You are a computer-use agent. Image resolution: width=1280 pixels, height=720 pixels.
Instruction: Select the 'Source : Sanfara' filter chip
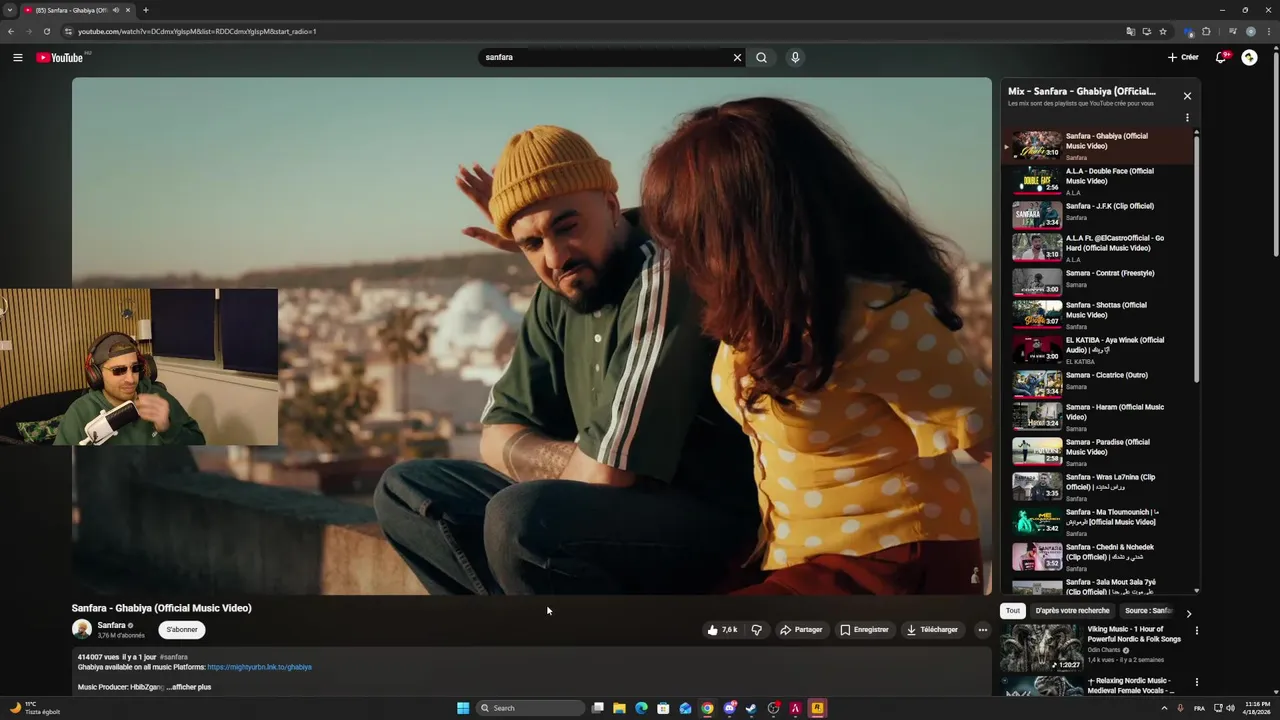point(1148,611)
